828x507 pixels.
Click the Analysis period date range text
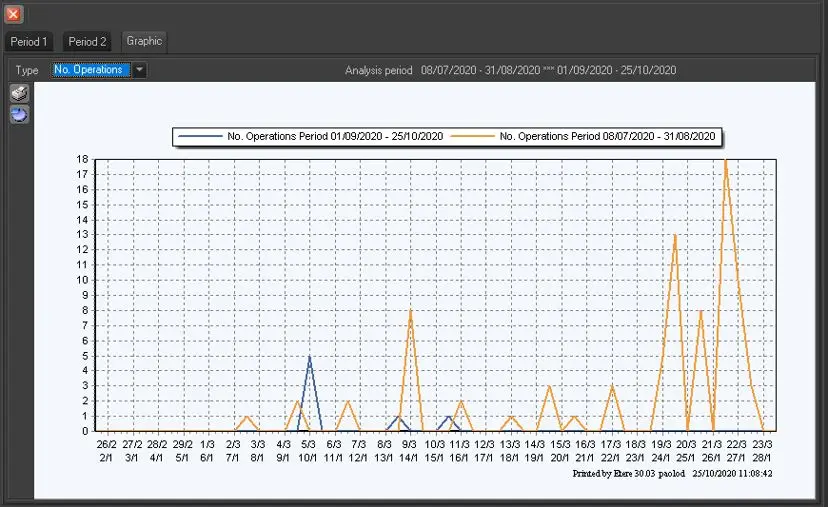tap(549, 70)
